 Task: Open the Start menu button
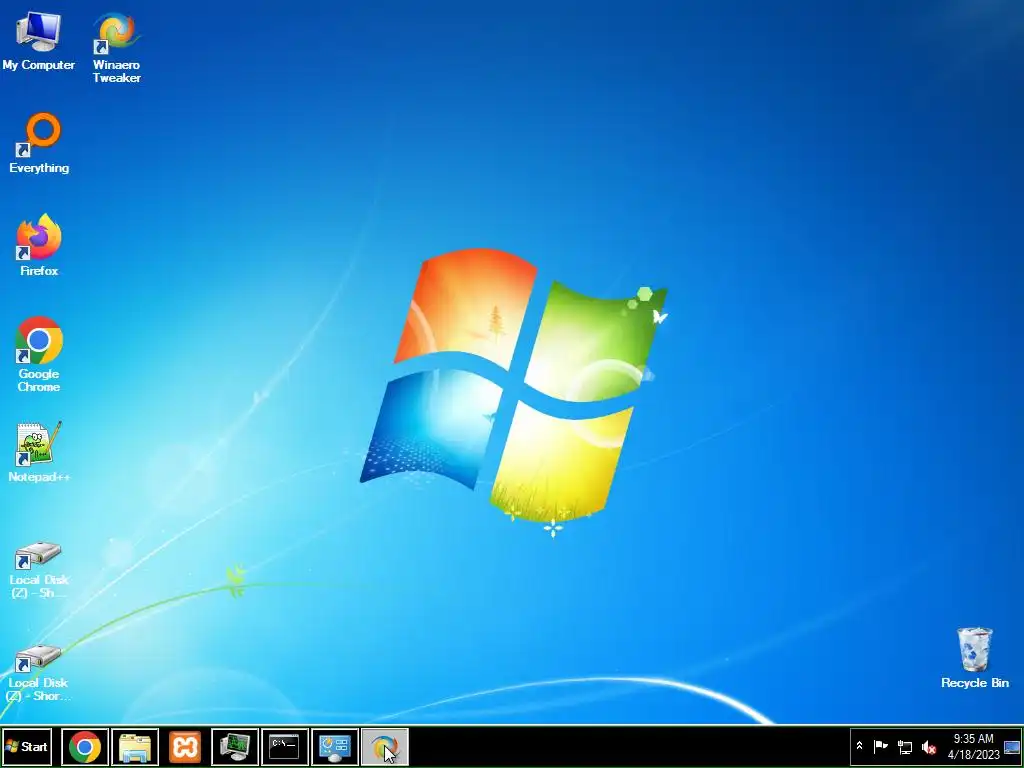click(27, 746)
